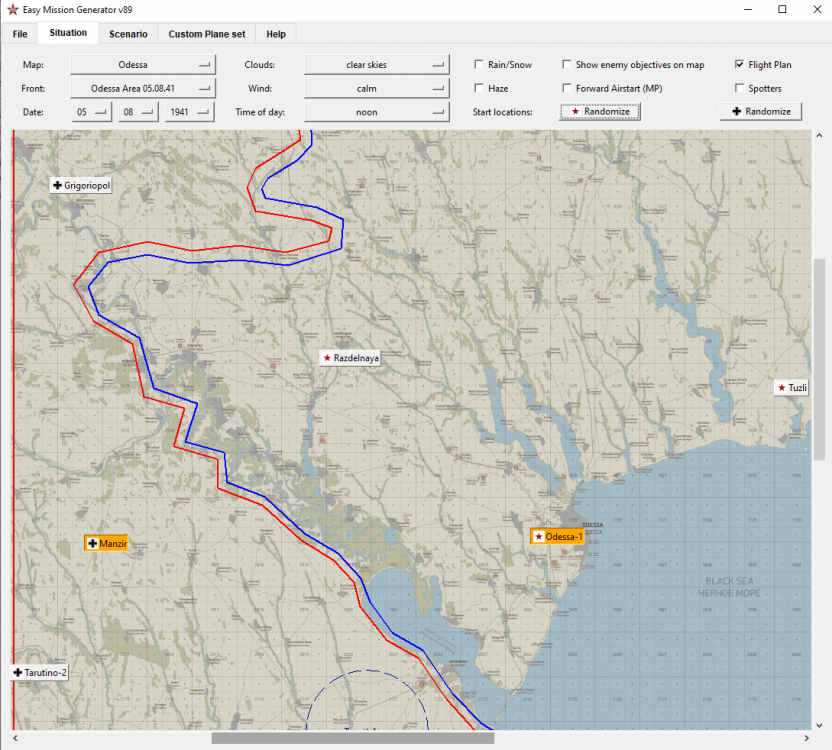832x750 pixels.
Task: Toggle the Haze checkbox
Action: click(x=480, y=89)
